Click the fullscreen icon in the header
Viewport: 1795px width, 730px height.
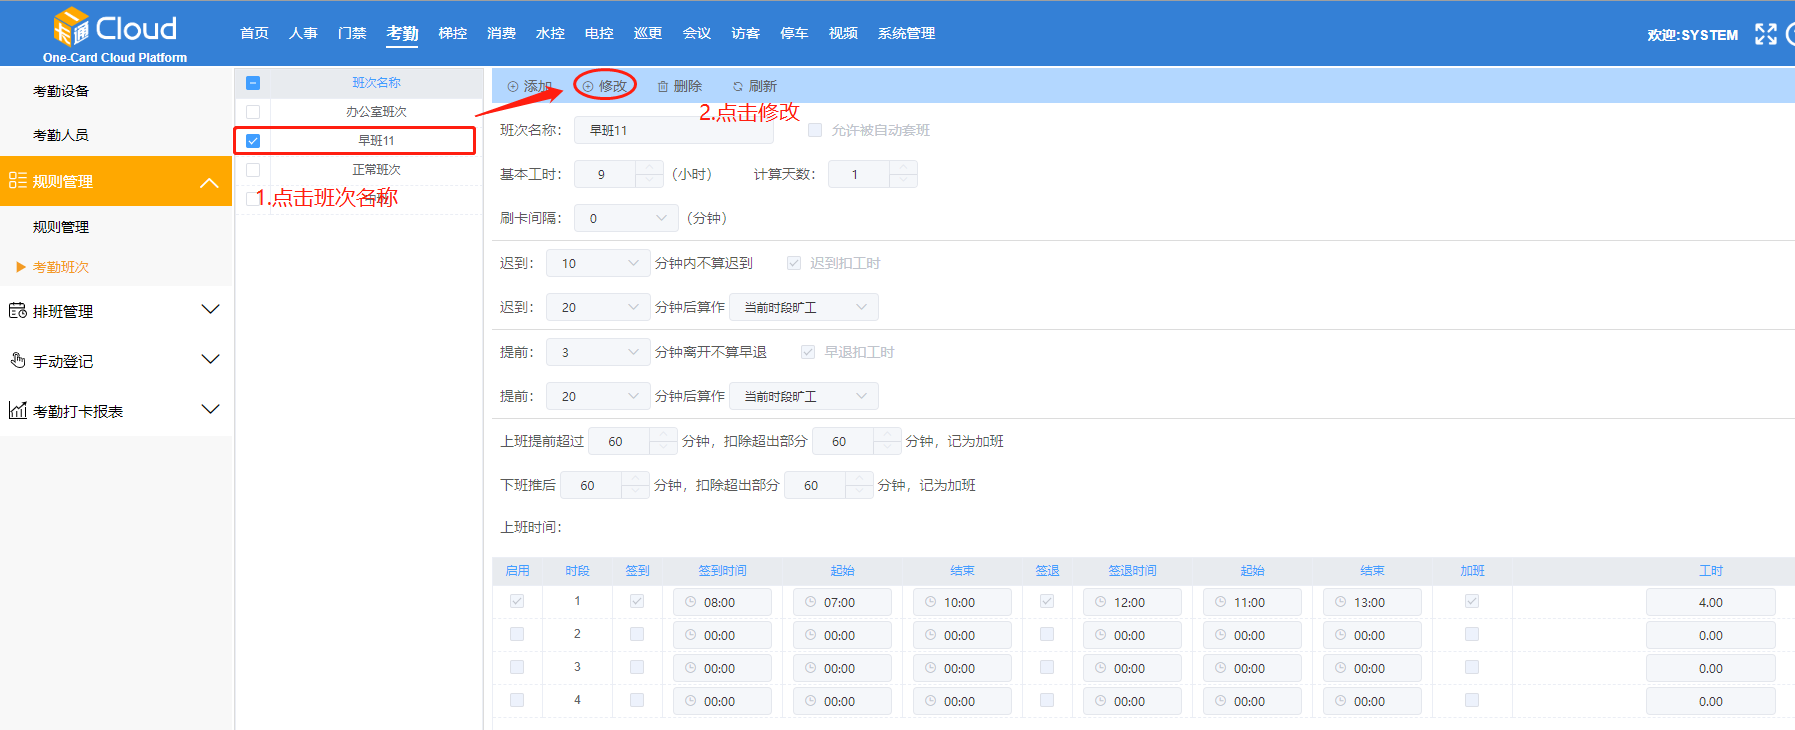click(1765, 34)
